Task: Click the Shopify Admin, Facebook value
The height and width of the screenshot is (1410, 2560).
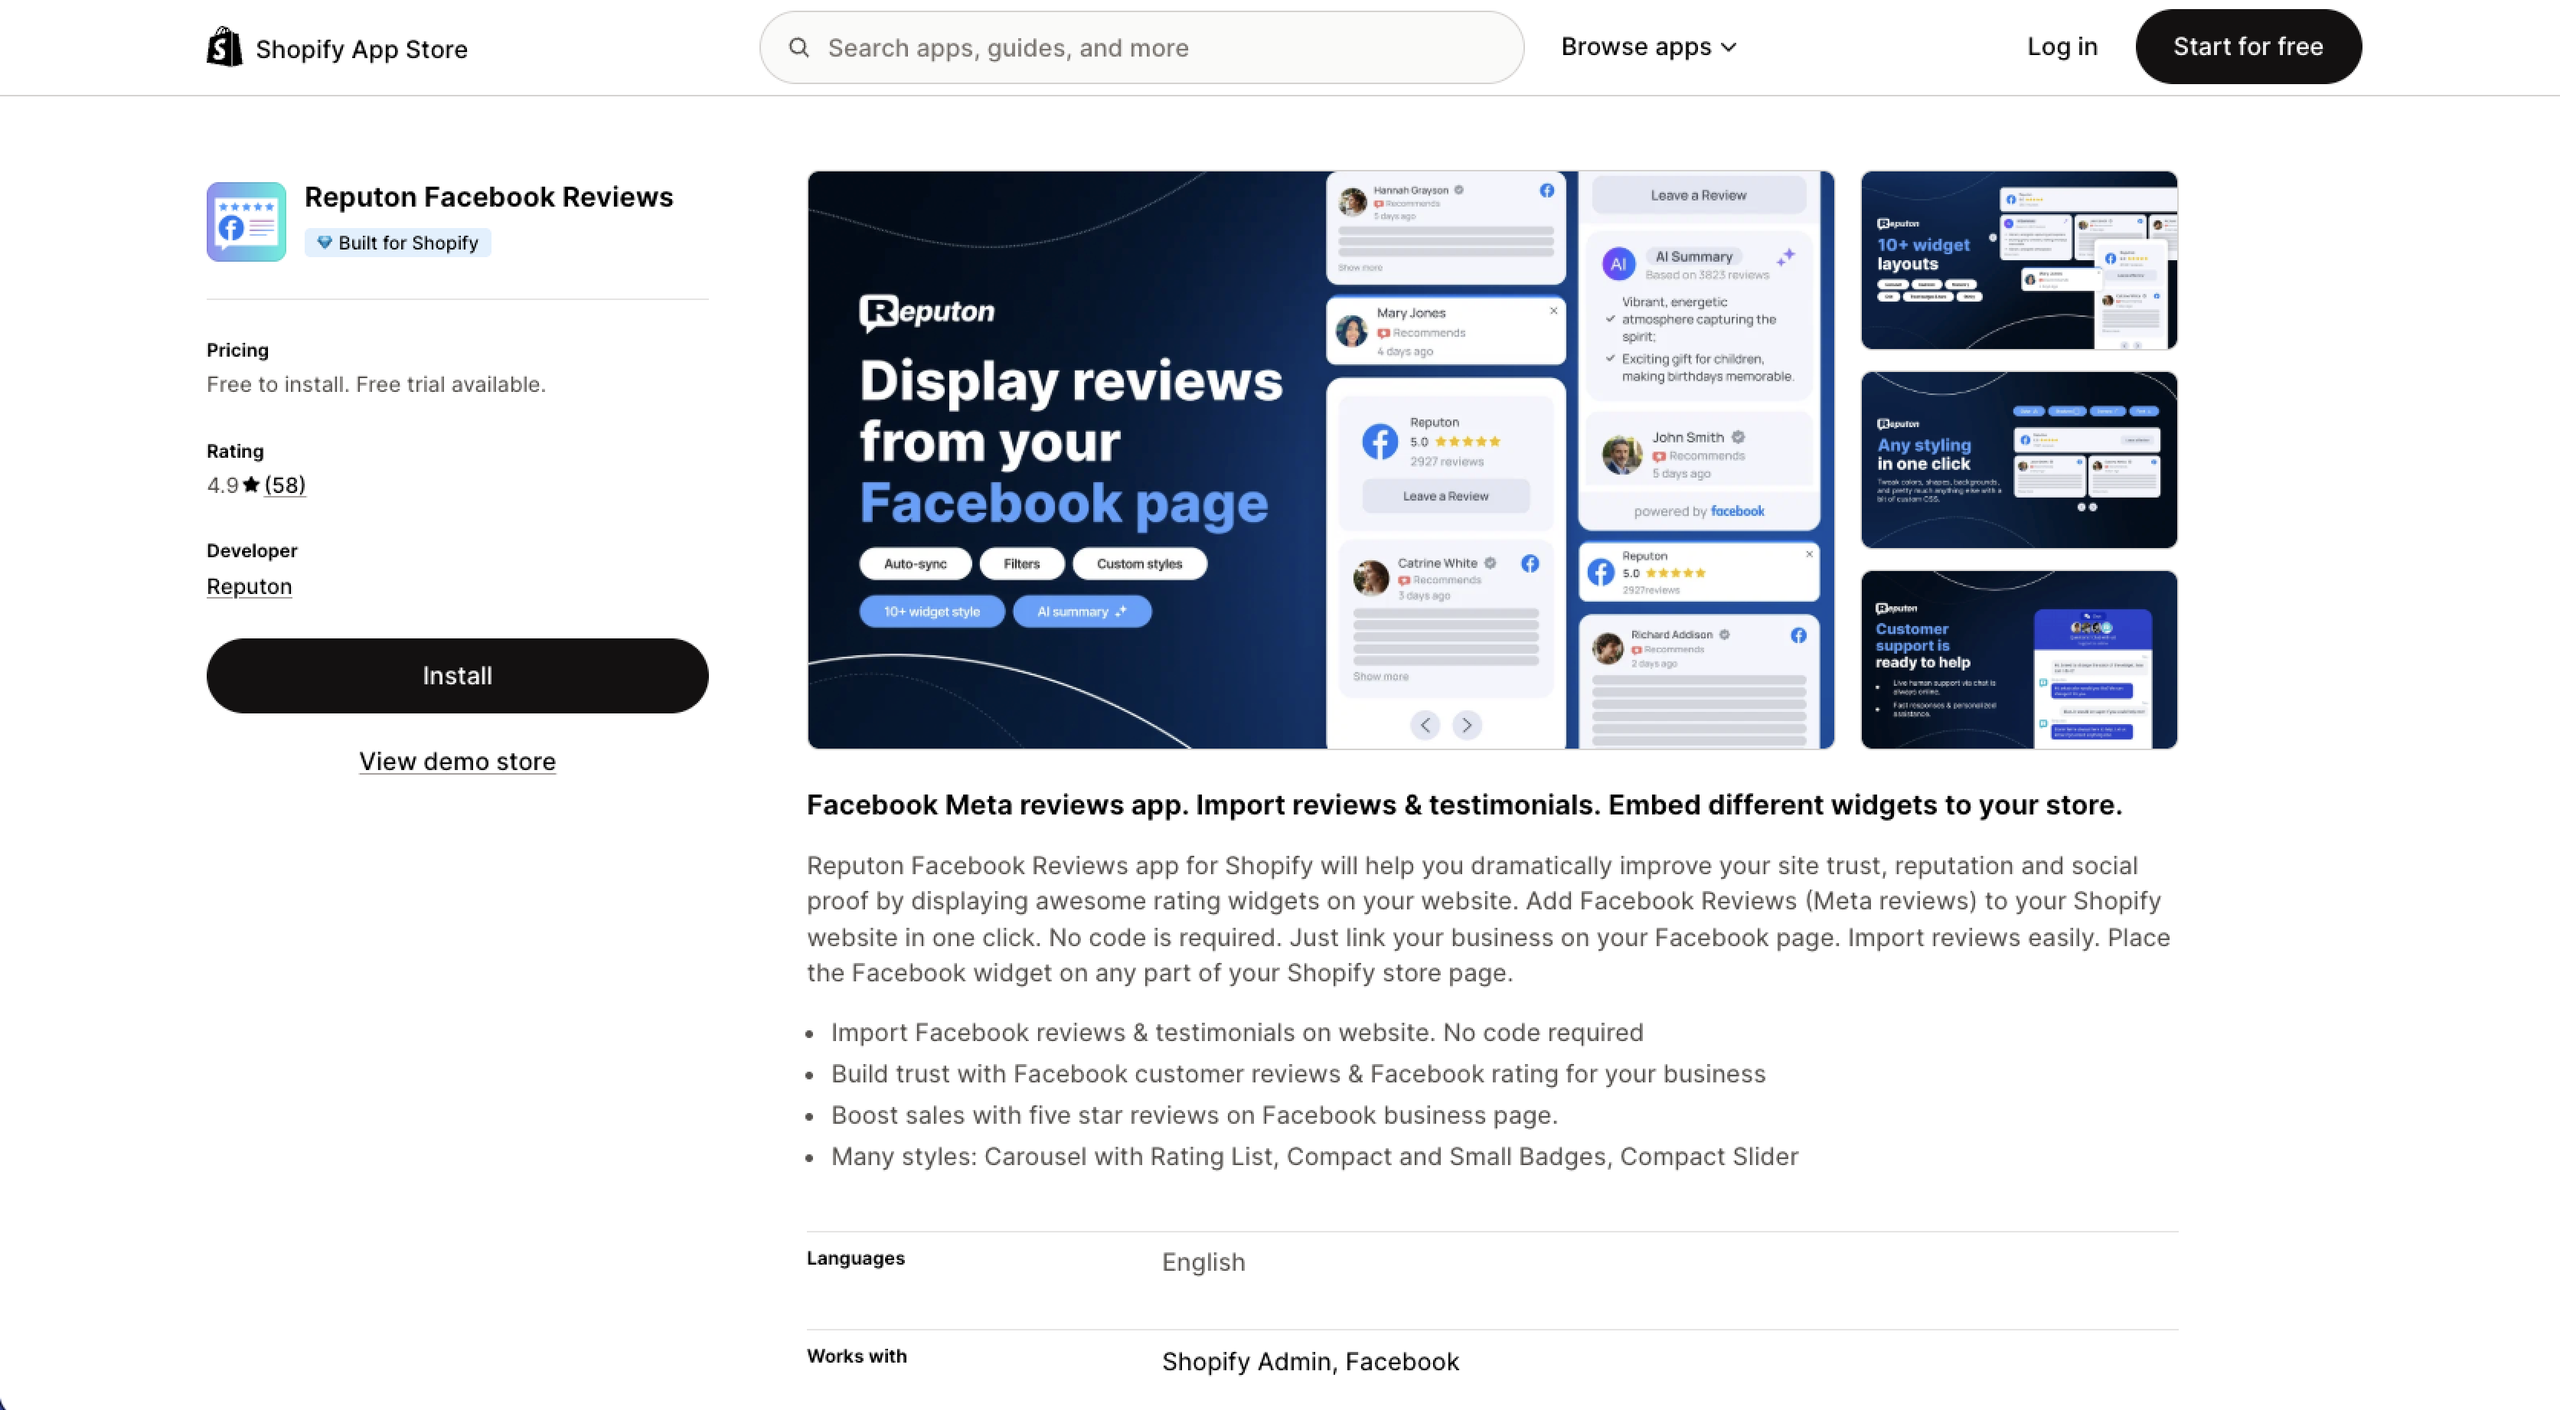Action: point(1310,1362)
